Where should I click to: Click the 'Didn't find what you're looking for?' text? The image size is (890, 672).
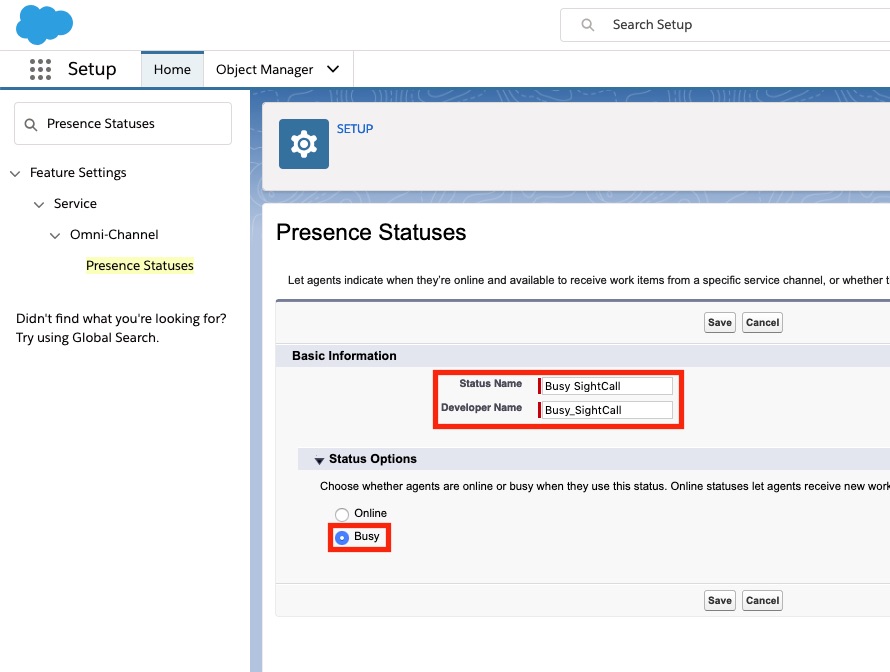(x=121, y=318)
